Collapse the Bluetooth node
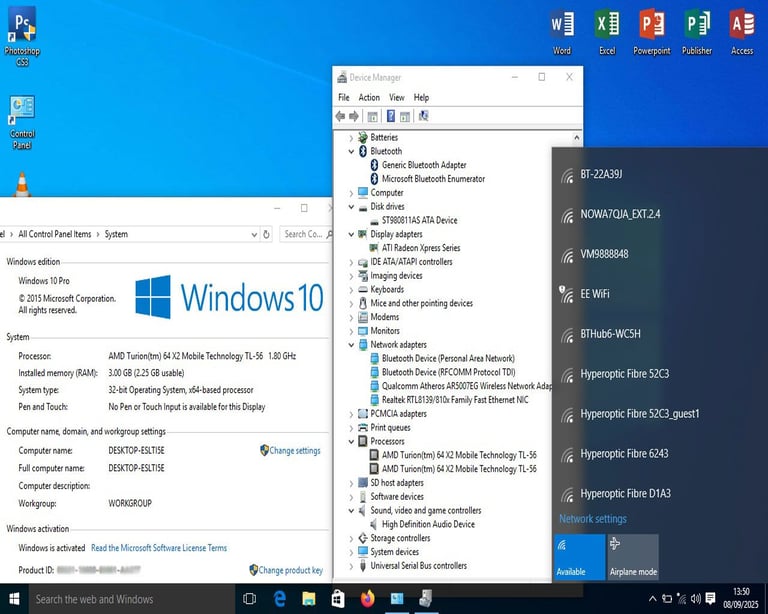The image size is (768, 614). pos(351,152)
